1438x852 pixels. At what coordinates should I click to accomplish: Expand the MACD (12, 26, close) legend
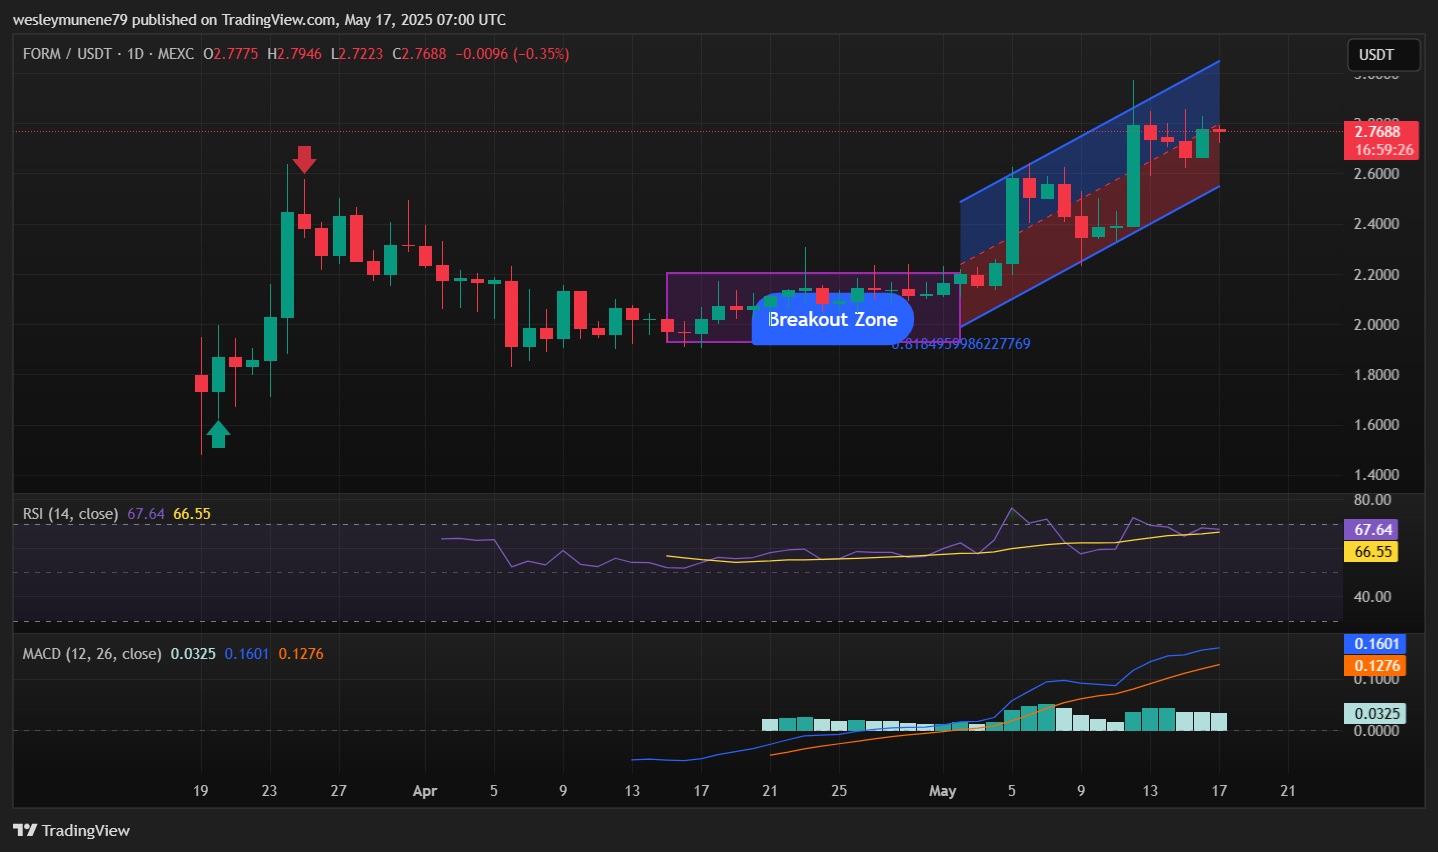coord(92,654)
